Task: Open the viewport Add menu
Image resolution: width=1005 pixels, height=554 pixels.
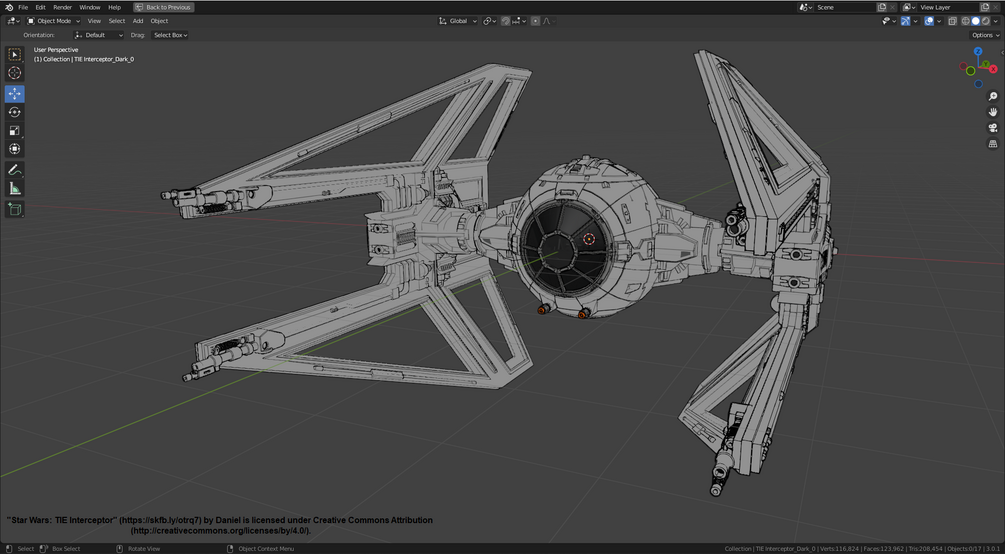Action: coord(138,21)
